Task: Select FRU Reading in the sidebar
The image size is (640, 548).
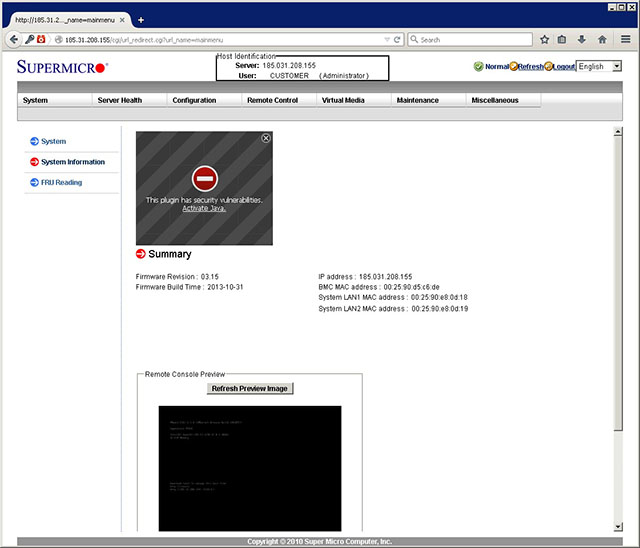Action: click(61, 182)
